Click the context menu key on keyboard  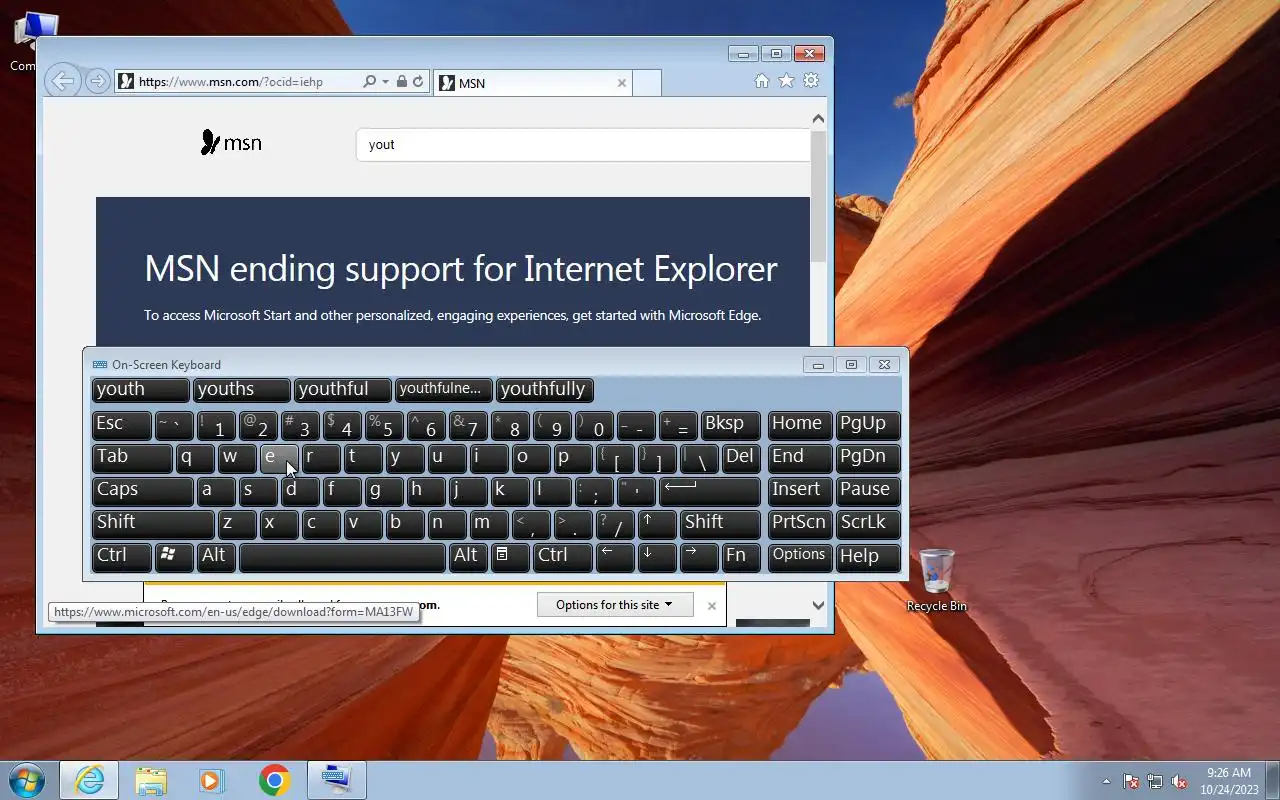coord(510,557)
